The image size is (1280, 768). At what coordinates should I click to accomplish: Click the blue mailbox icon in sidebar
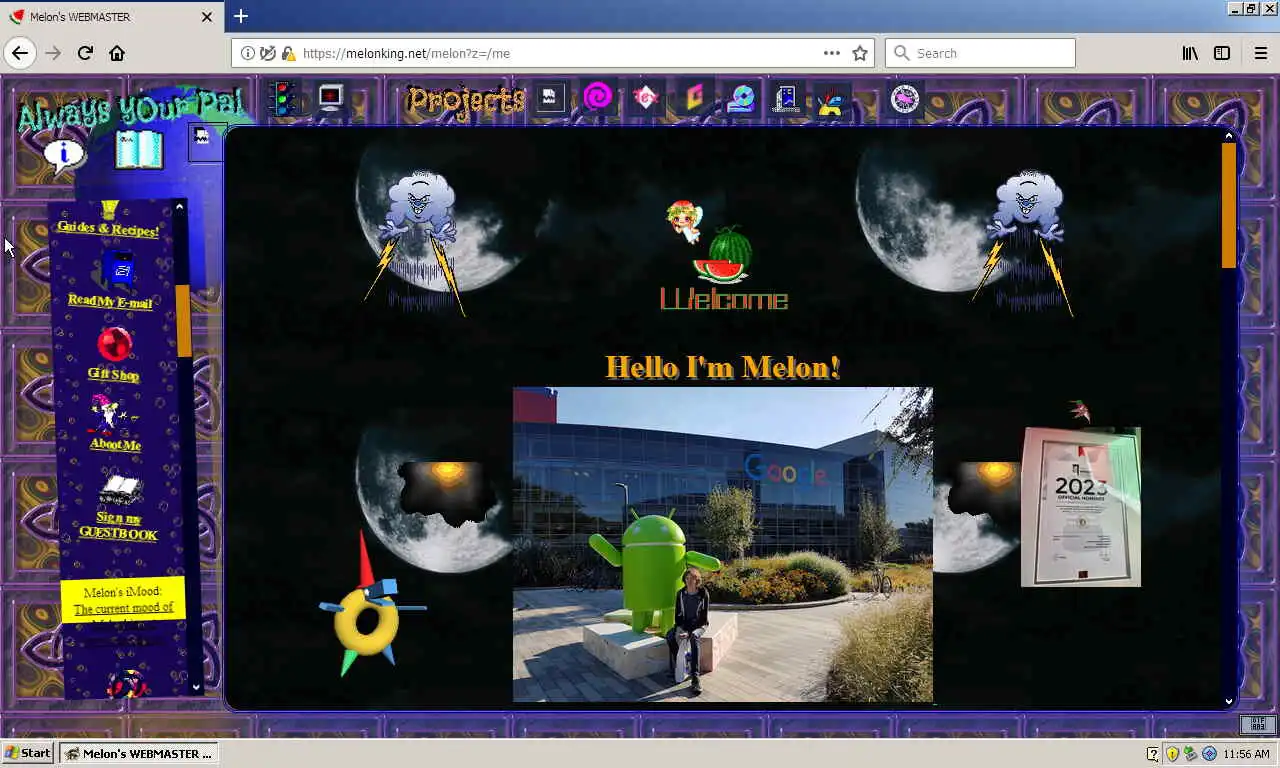click(x=118, y=270)
